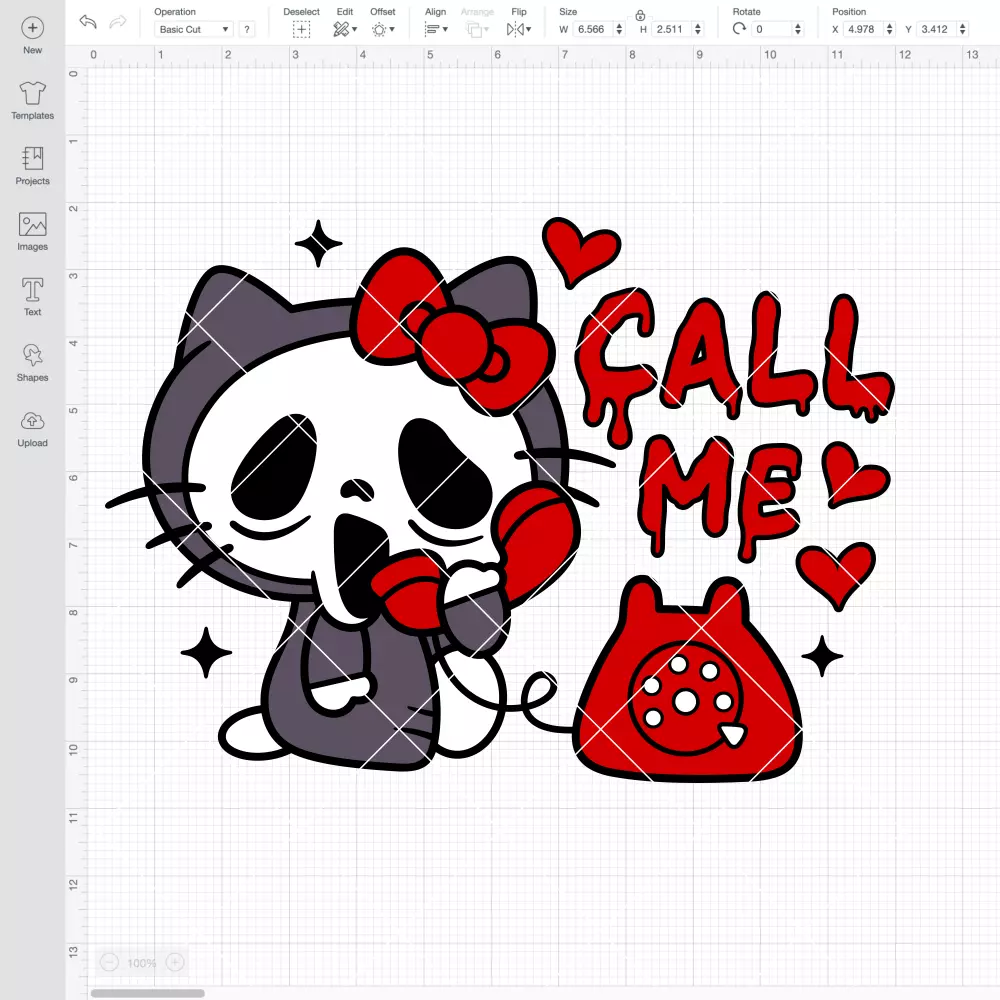
Task: Click the Redo arrow
Action: point(117,22)
